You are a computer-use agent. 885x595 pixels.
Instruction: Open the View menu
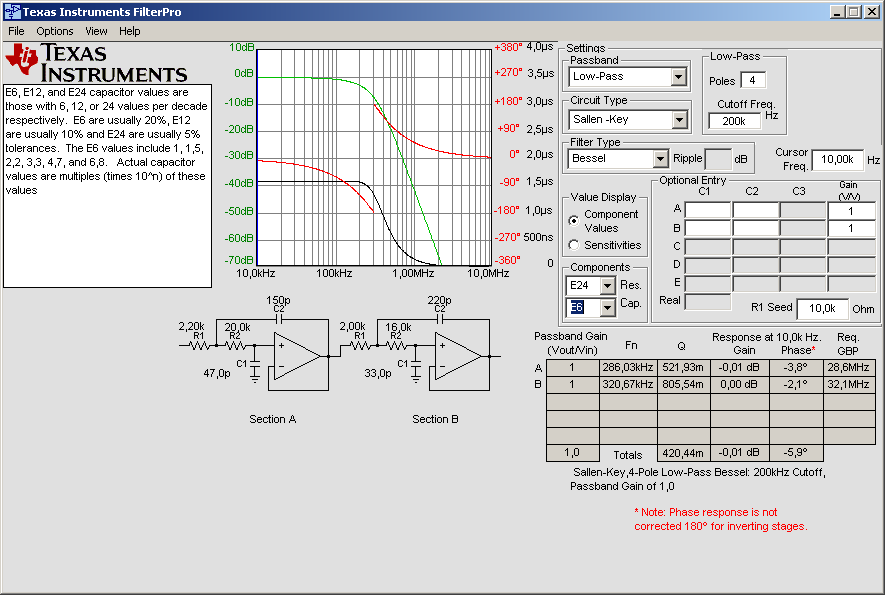point(96,31)
